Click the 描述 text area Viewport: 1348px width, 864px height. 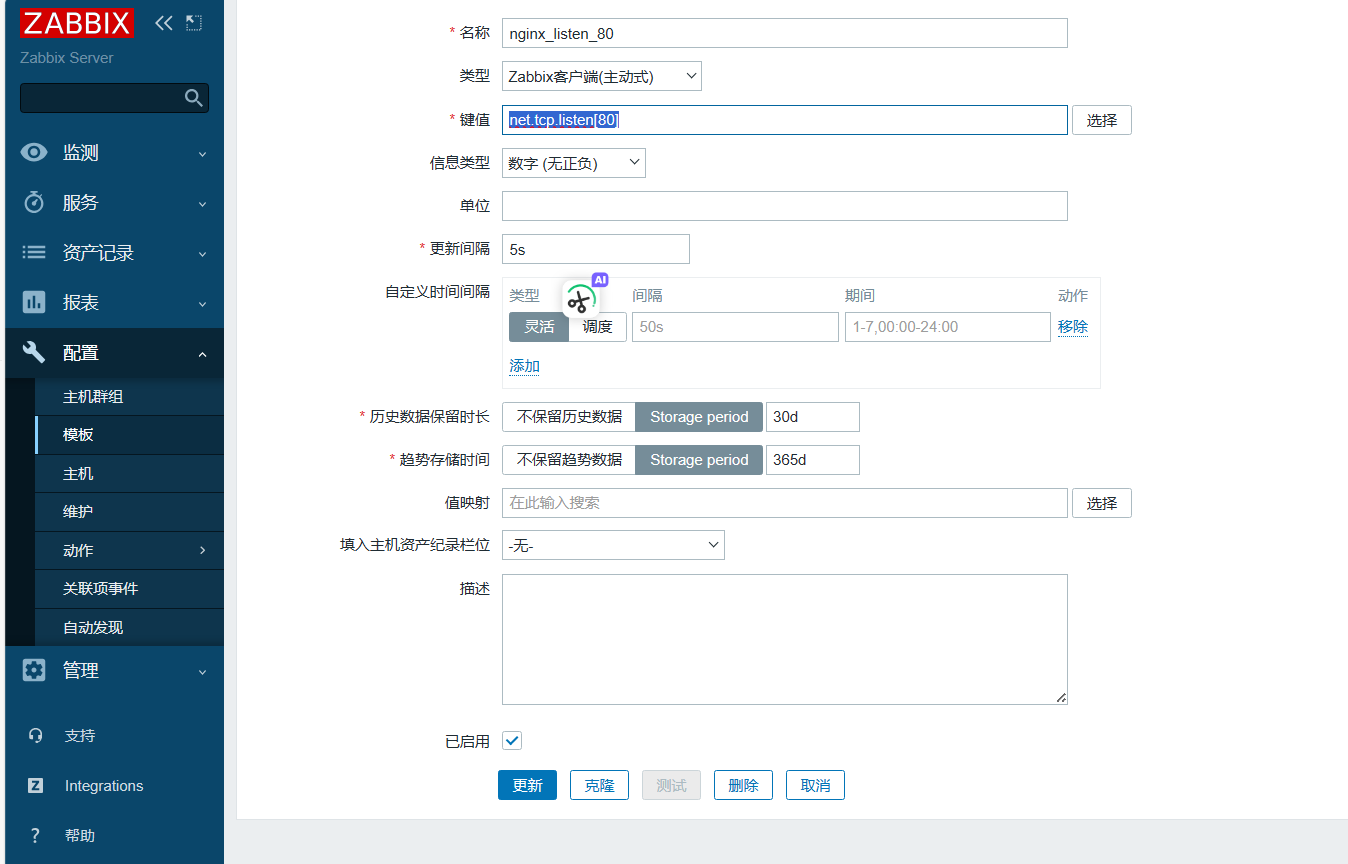pyautogui.click(x=785, y=639)
